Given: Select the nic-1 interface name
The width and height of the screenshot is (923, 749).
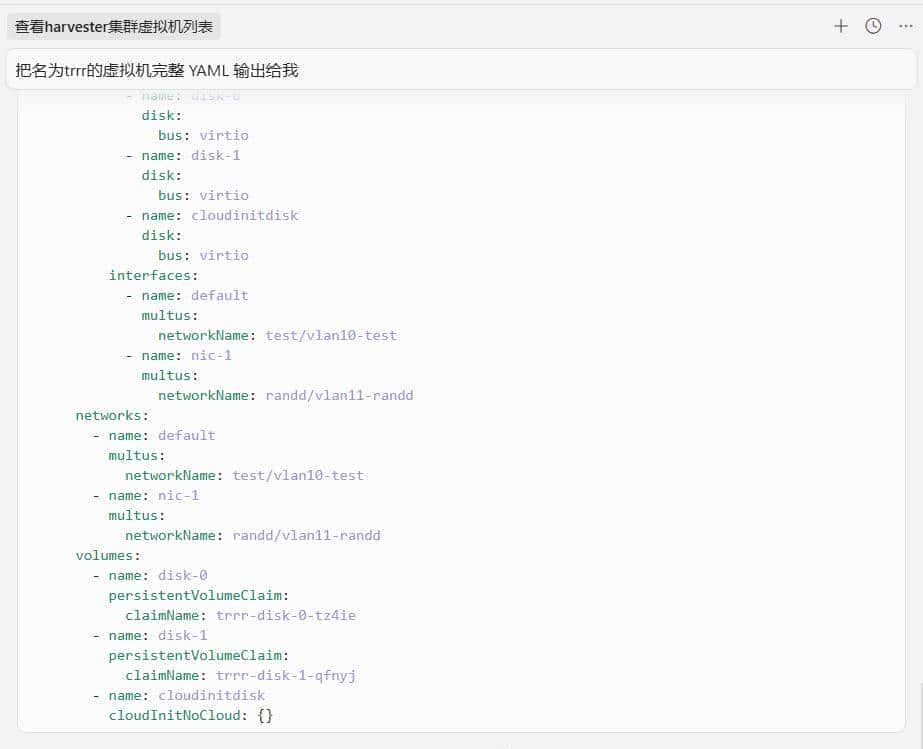Looking at the screenshot, I should point(211,355).
